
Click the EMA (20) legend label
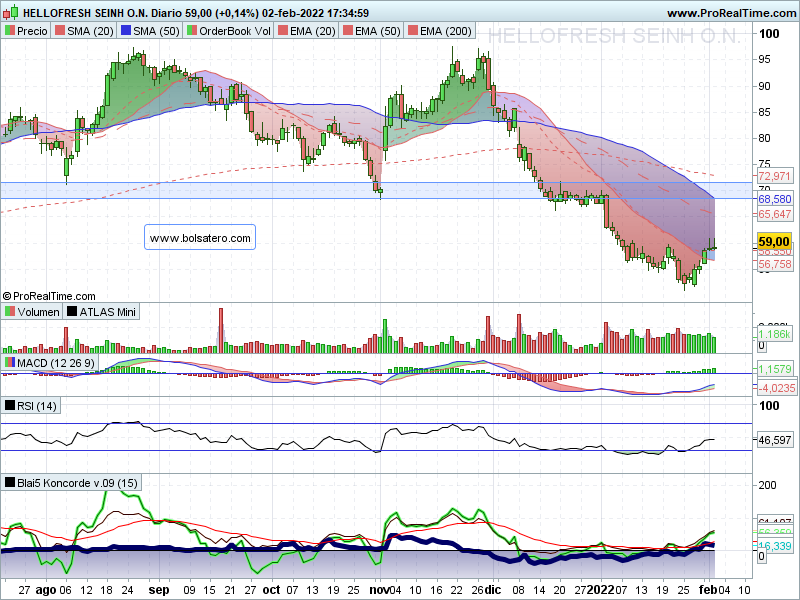tap(312, 31)
